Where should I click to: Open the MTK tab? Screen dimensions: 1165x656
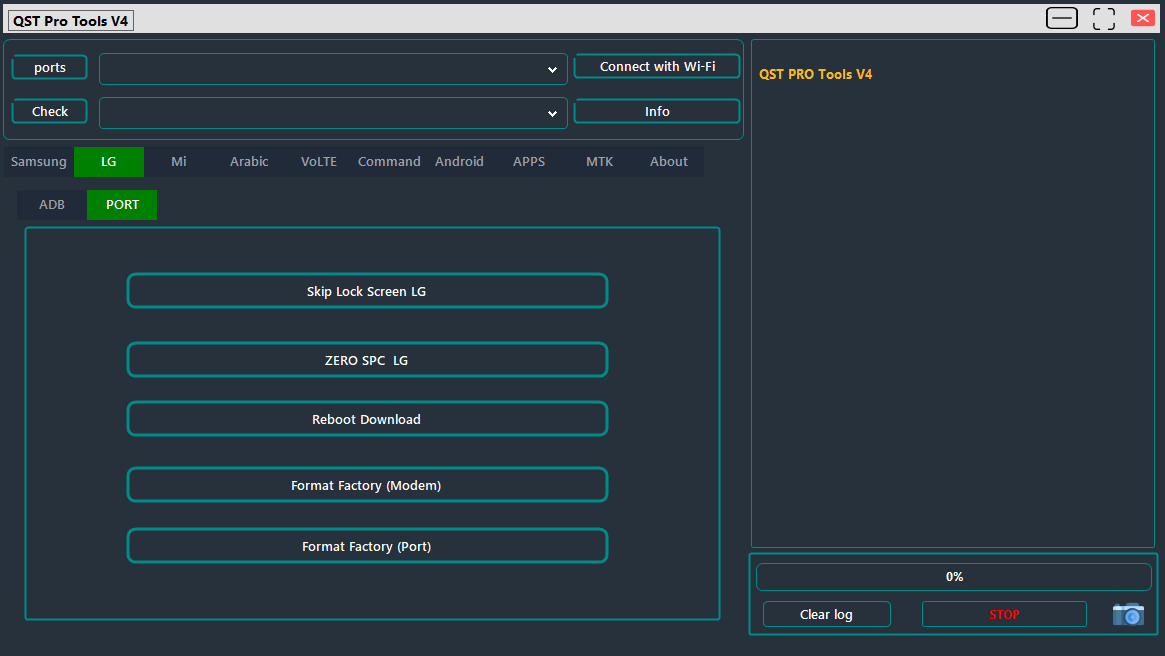[x=599, y=161]
